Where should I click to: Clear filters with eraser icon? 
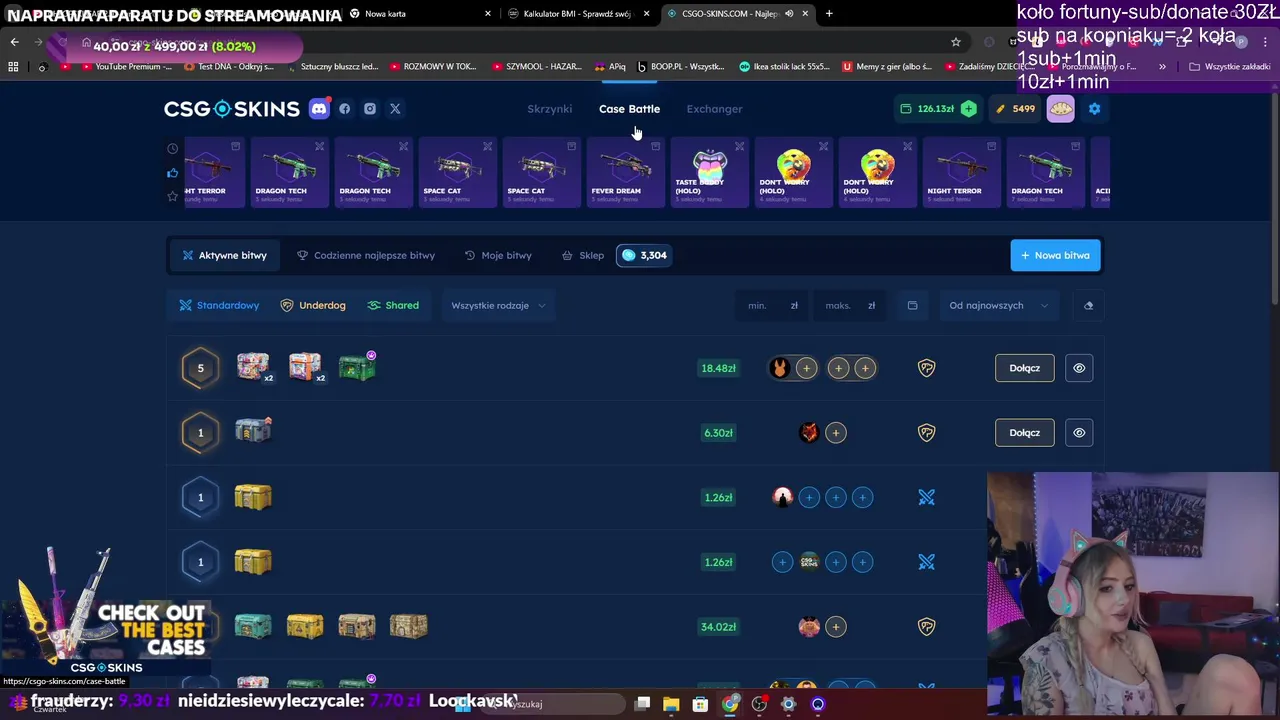pos(1088,305)
